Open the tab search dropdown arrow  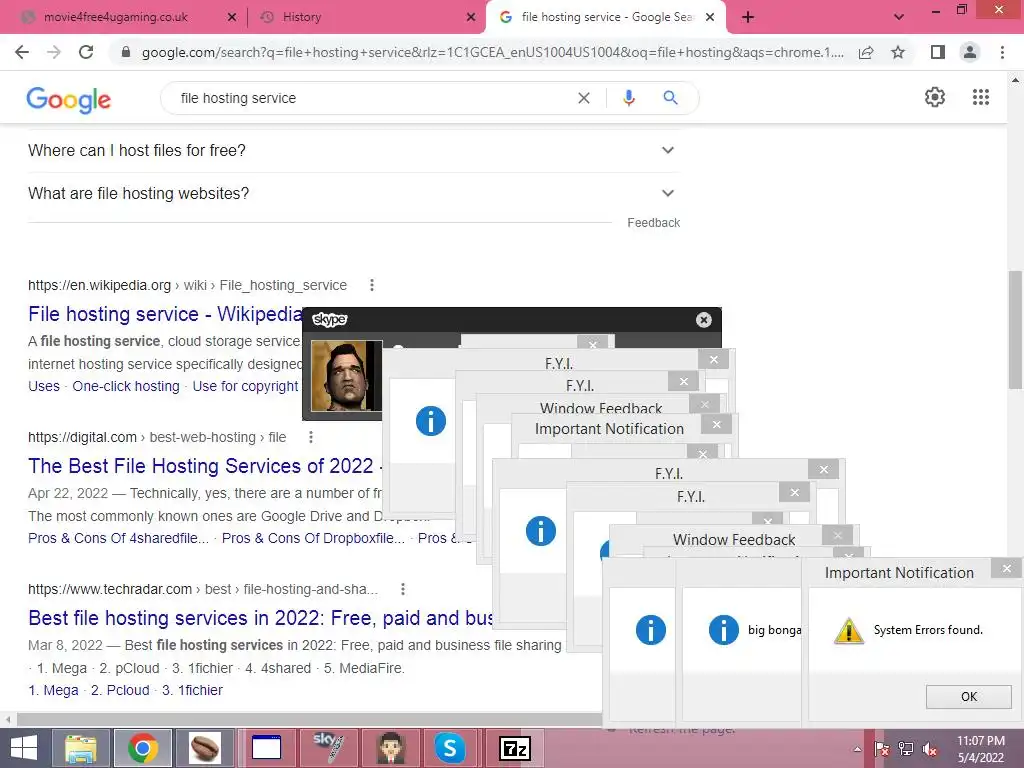click(x=899, y=17)
